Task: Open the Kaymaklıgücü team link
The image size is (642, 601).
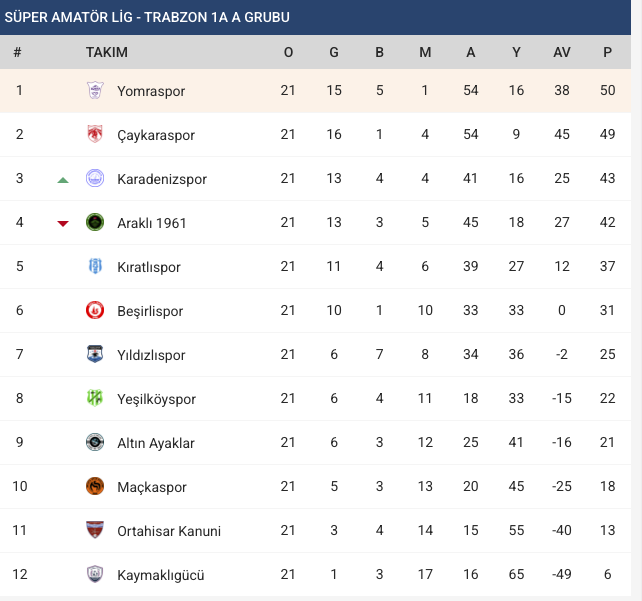Action: pyautogui.click(x=160, y=575)
